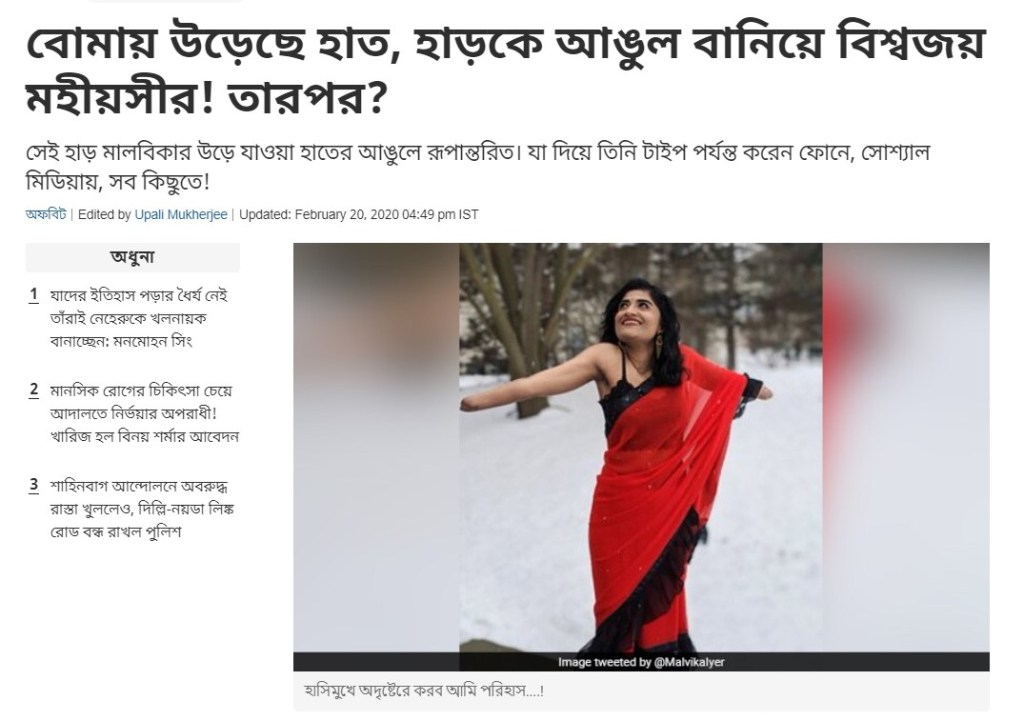Screen dimensions: 1024x721
Task: Open the অফবিট category link
Action: (46, 214)
